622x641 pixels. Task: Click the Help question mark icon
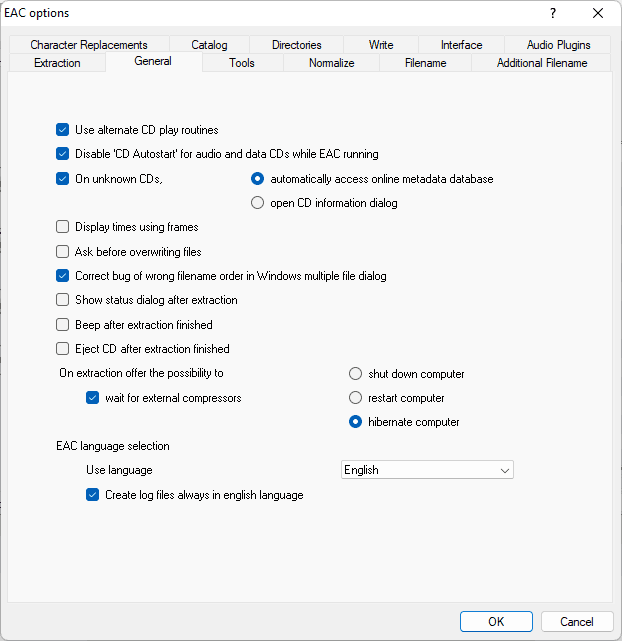[x=553, y=13]
